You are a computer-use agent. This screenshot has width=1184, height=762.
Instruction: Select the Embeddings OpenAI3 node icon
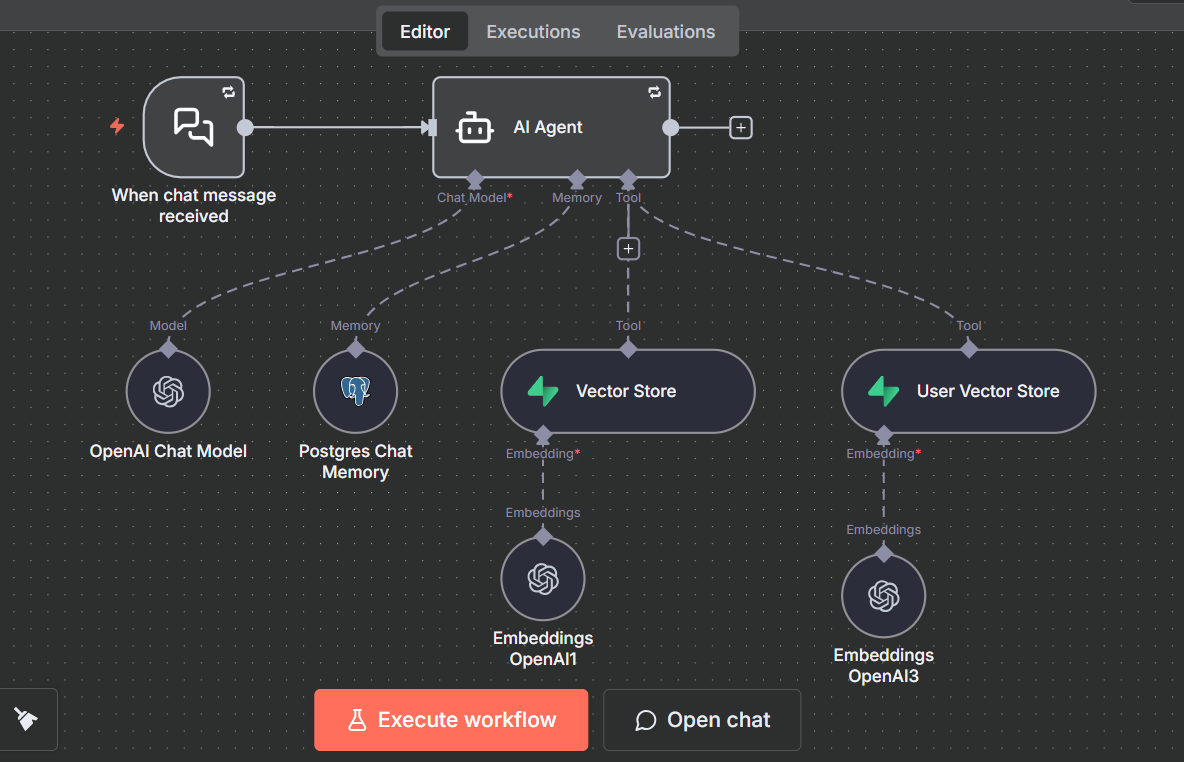click(884, 595)
